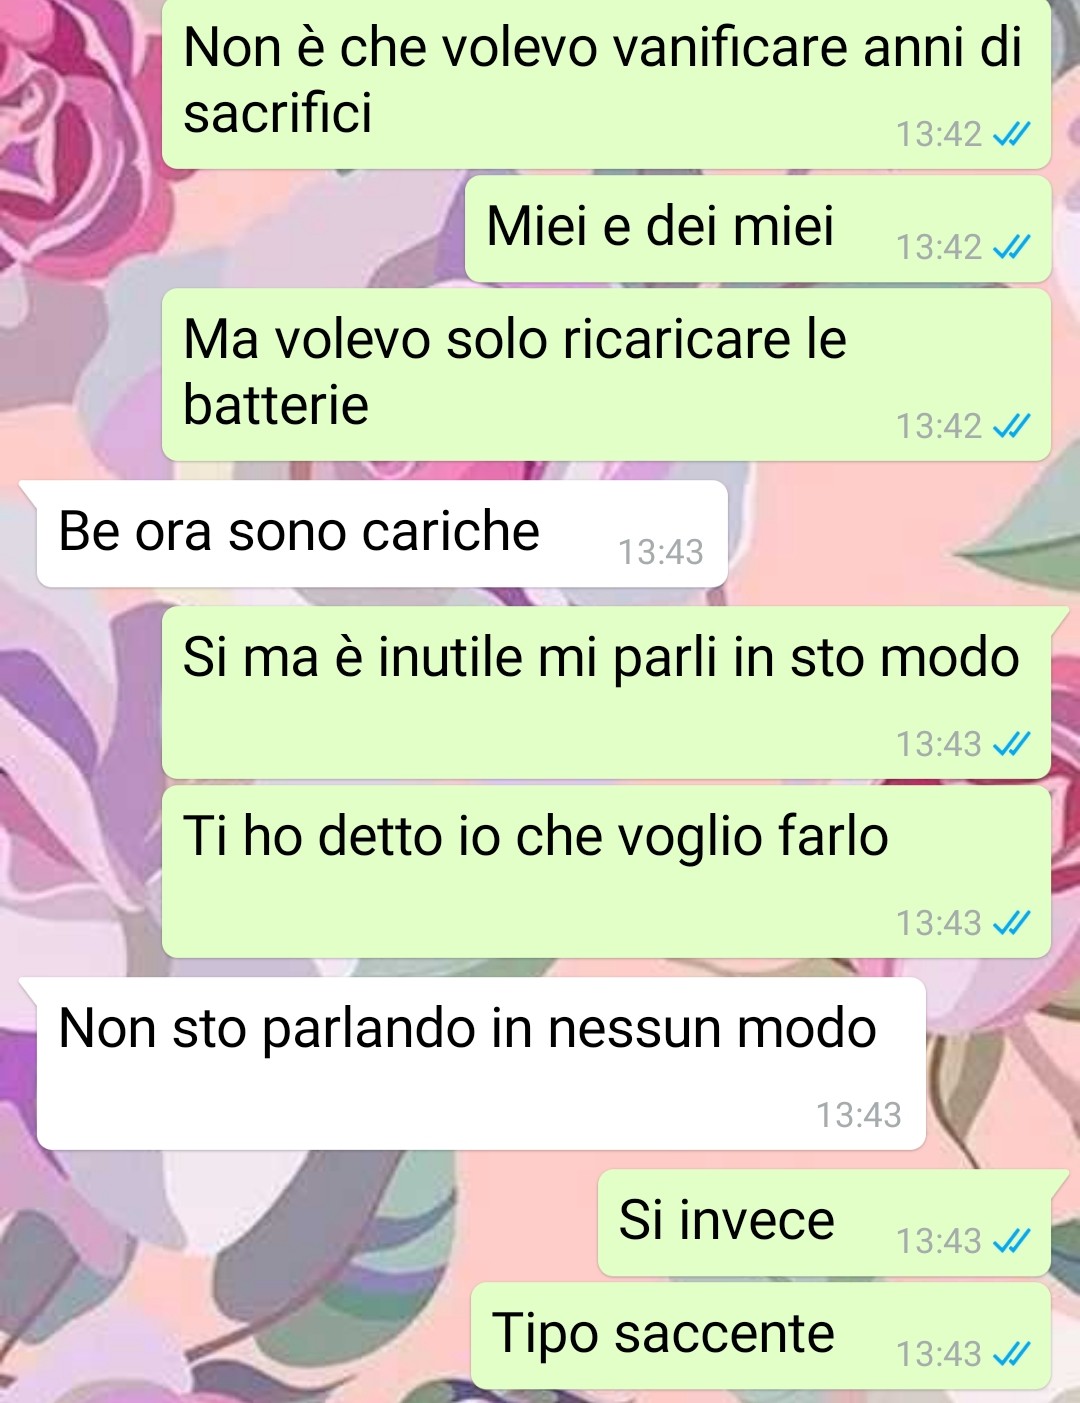Tap the double ticks on 'voglio farlo' message
1080x1403 pixels.
click(1011, 923)
